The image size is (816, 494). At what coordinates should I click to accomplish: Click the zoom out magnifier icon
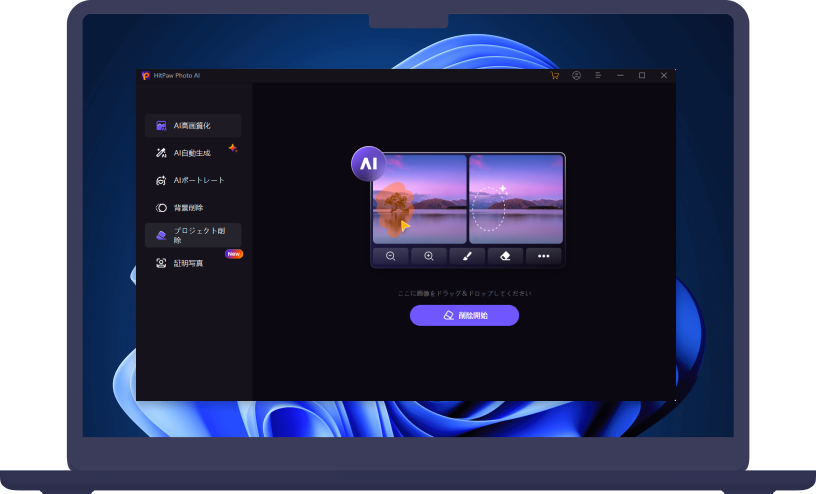[x=390, y=256]
